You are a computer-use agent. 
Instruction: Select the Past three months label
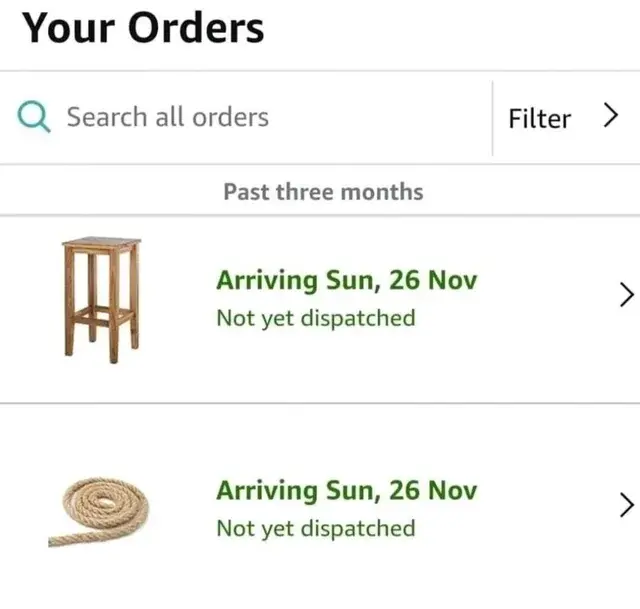pos(323,191)
